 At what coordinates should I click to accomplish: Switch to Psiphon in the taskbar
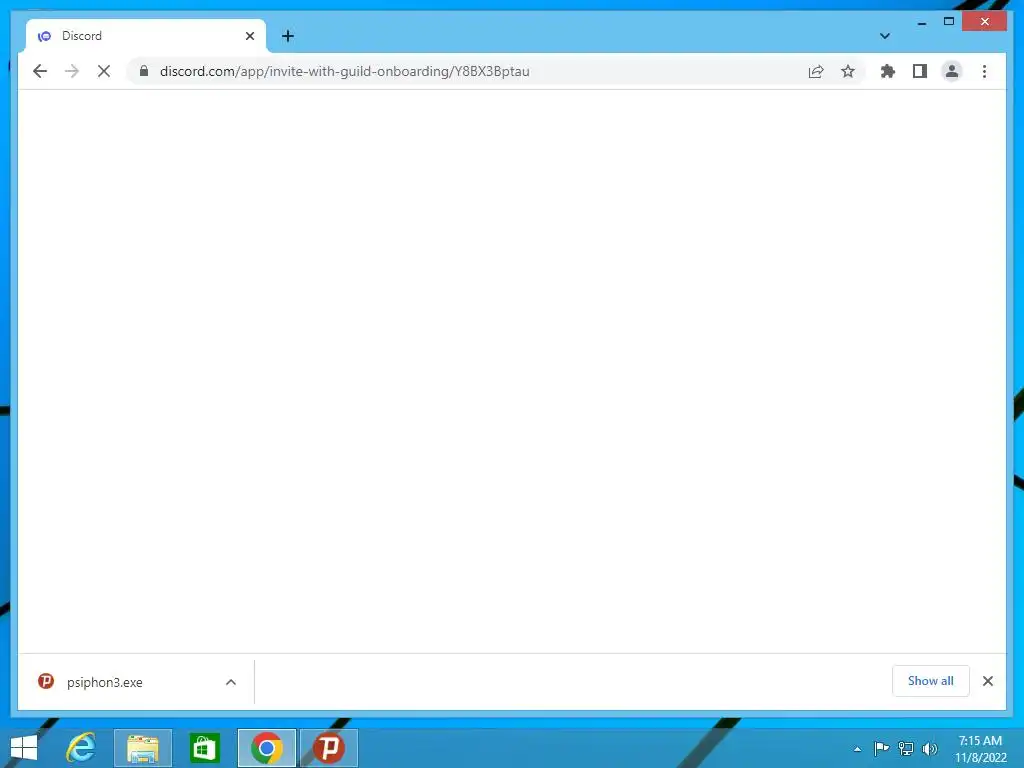[328, 748]
